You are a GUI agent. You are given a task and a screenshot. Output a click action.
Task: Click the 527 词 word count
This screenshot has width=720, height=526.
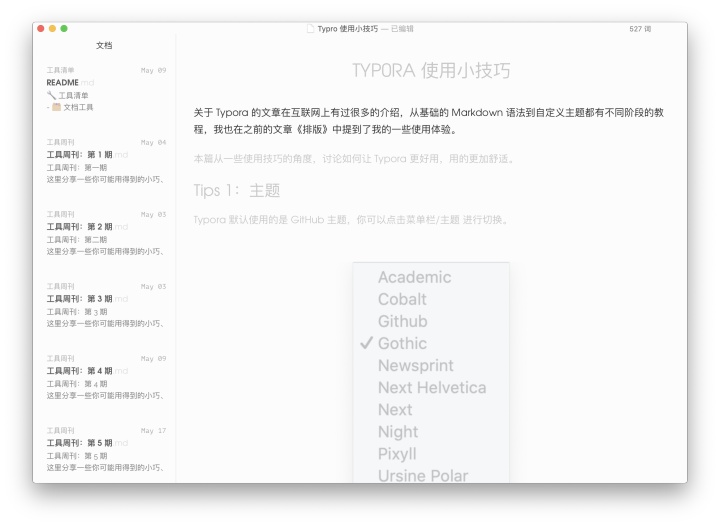(x=640, y=28)
